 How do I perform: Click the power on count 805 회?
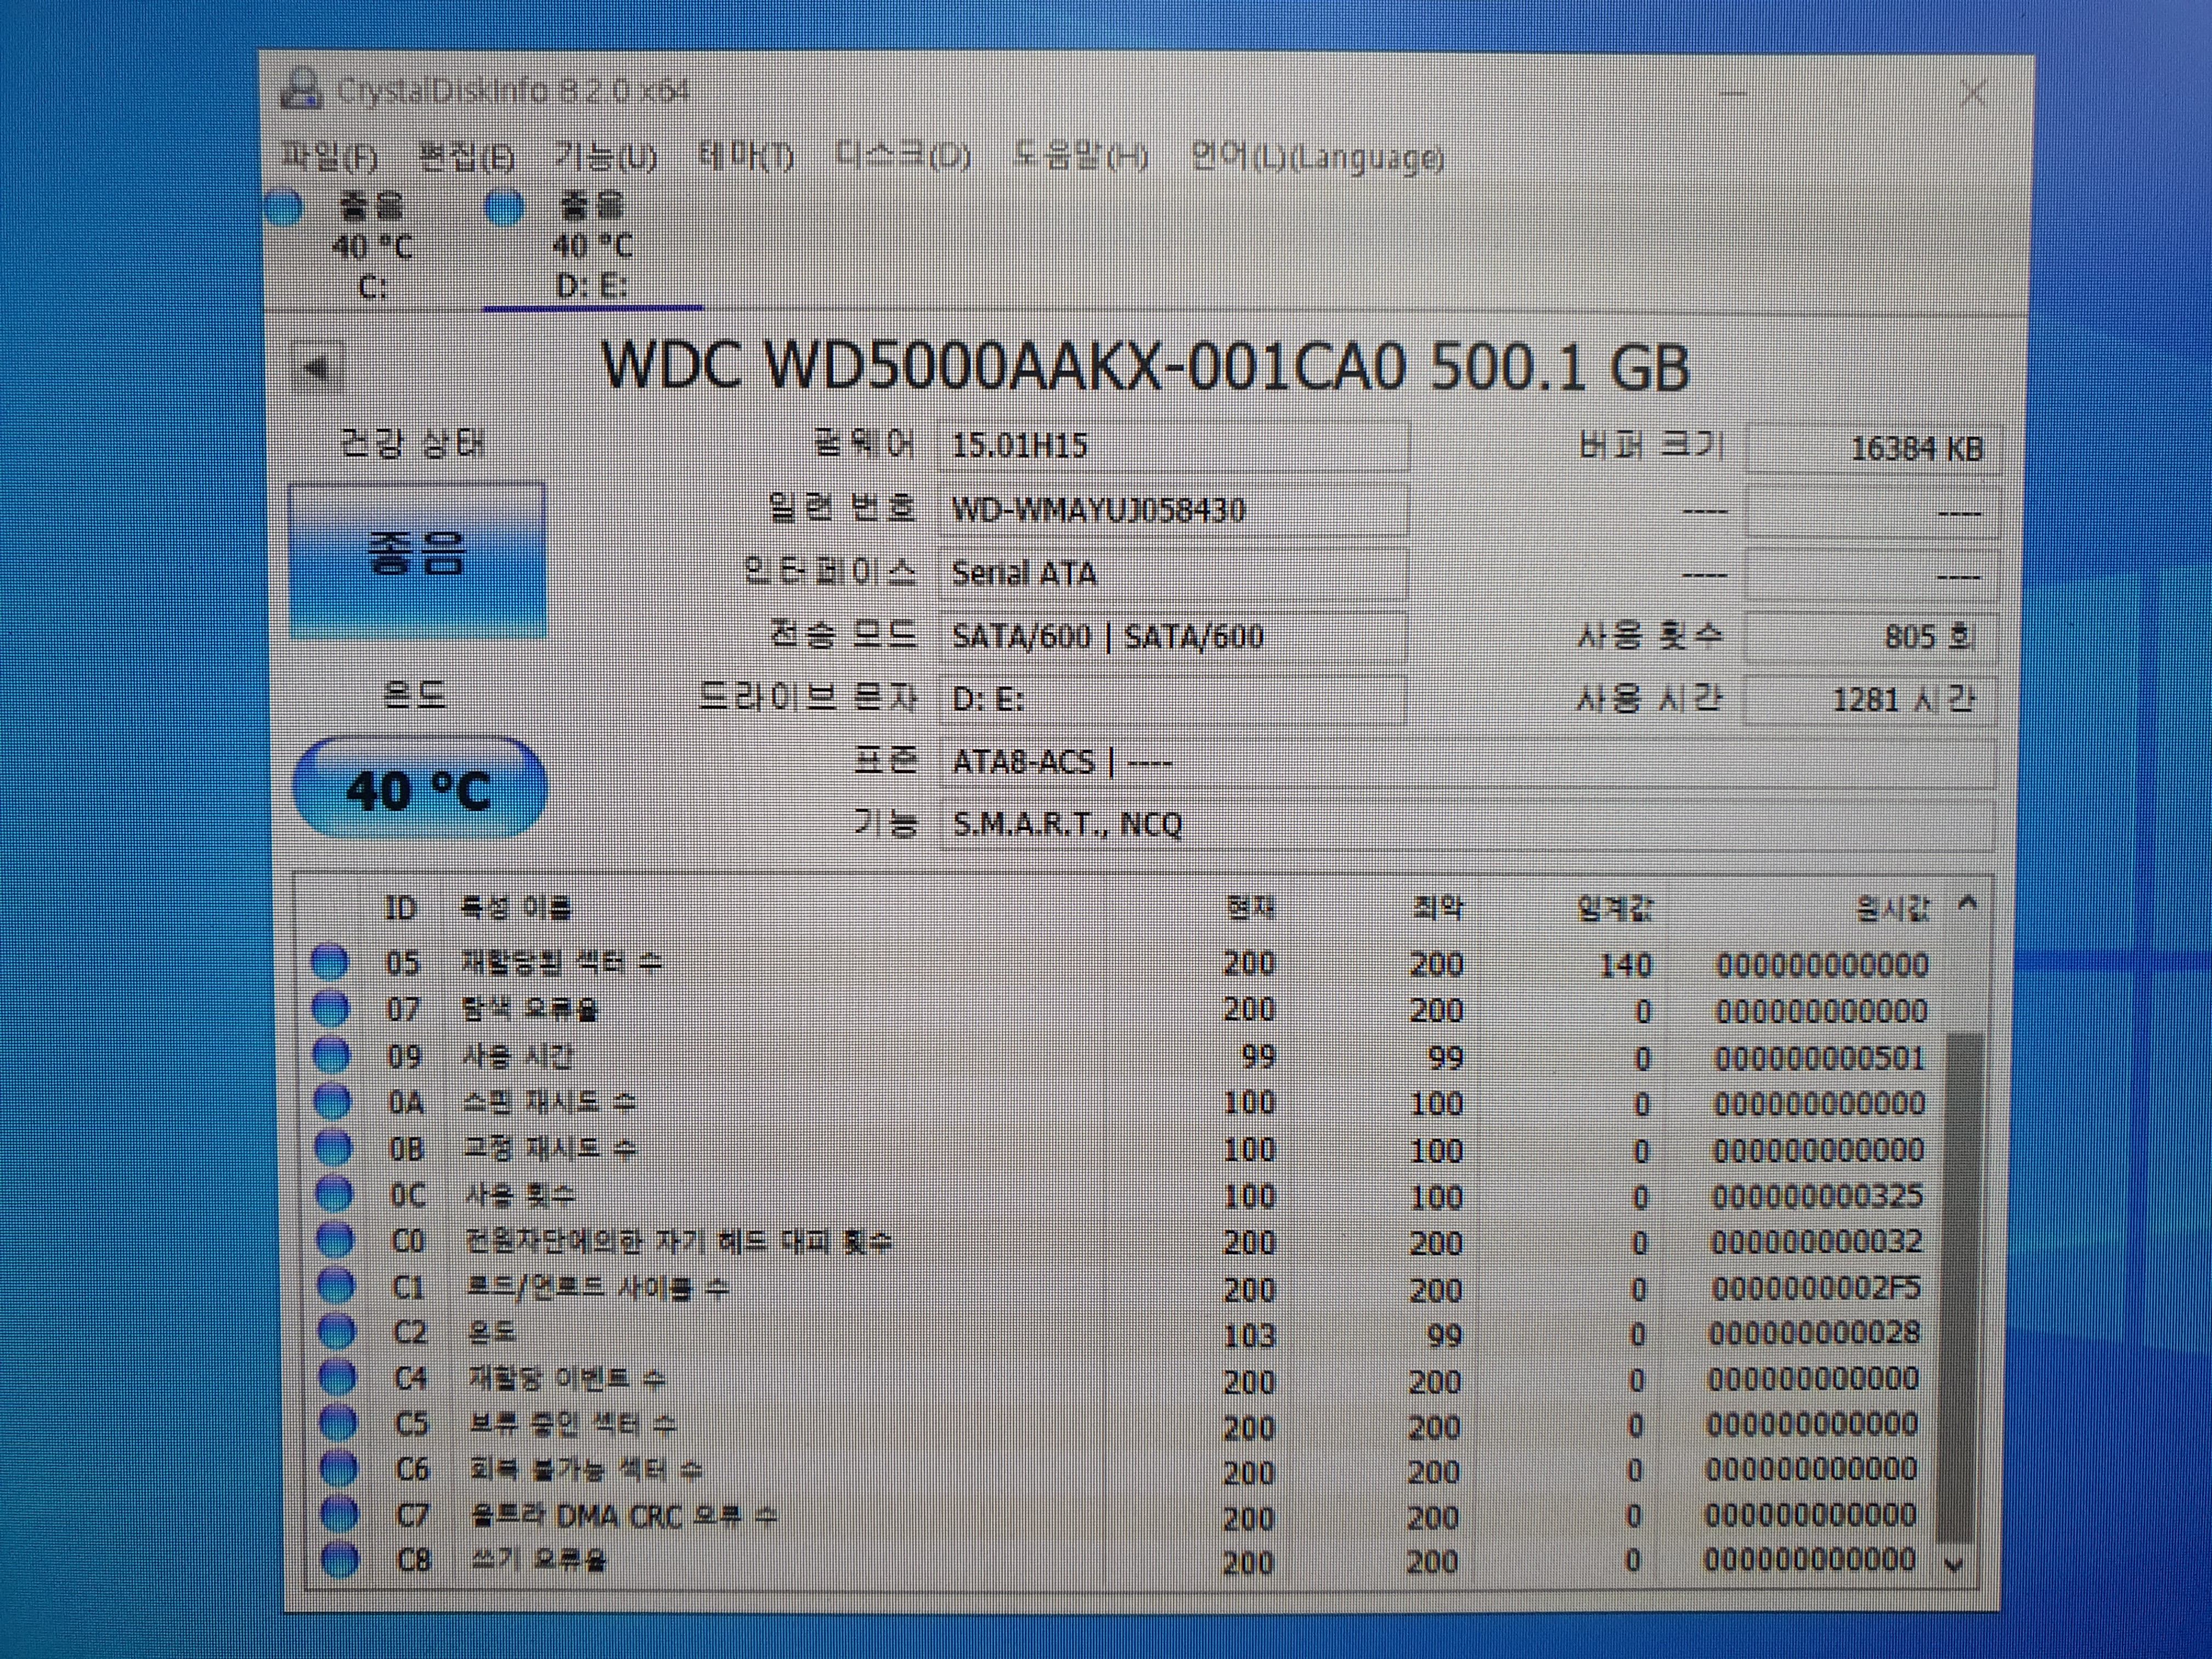coord(1871,637)
